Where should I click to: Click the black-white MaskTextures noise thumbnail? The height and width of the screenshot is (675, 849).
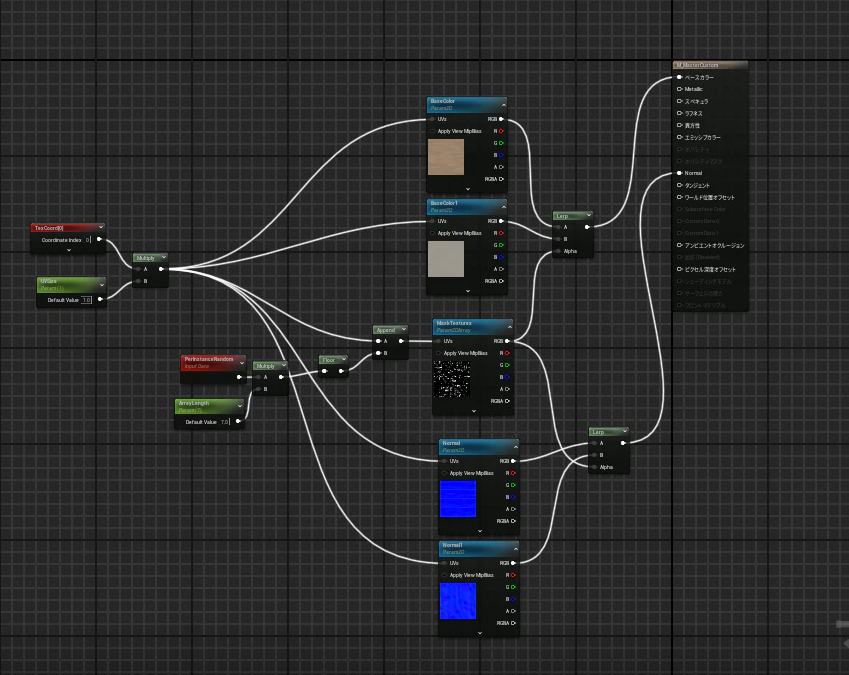tap(452, 379)
